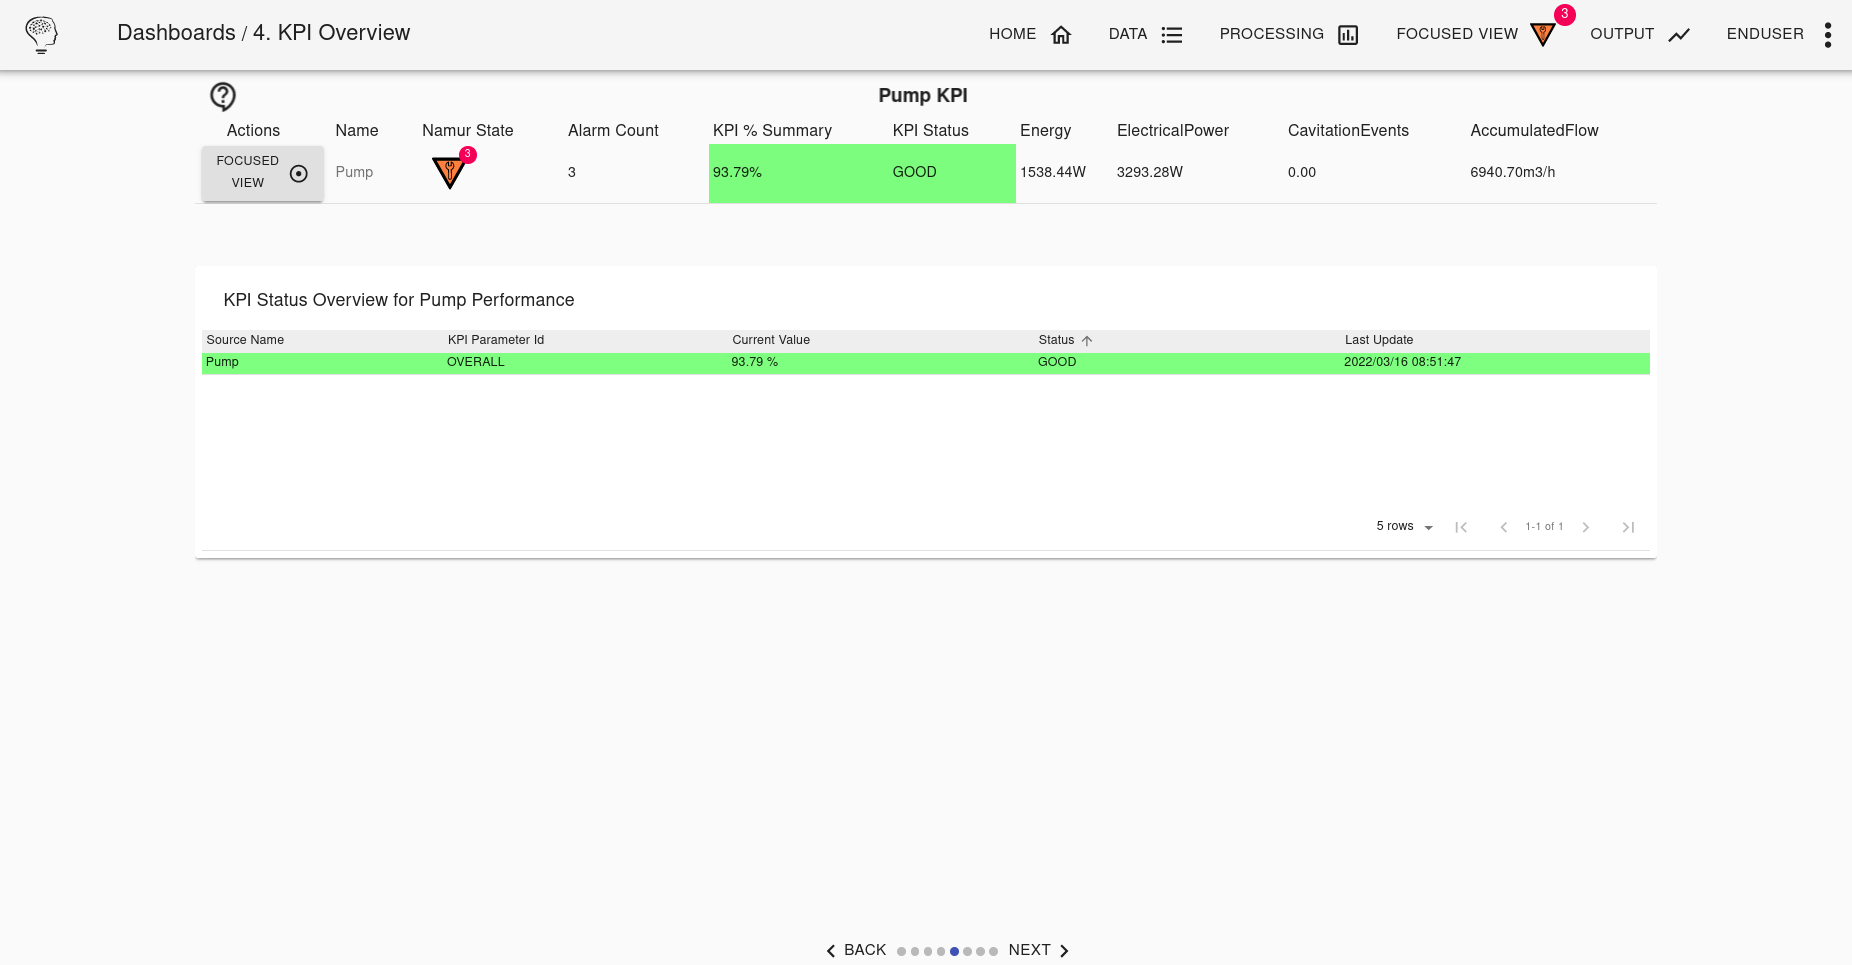Click the ElectricalPower value 3293.28W
The image size is (1852, 965).
pos(1150,172)
